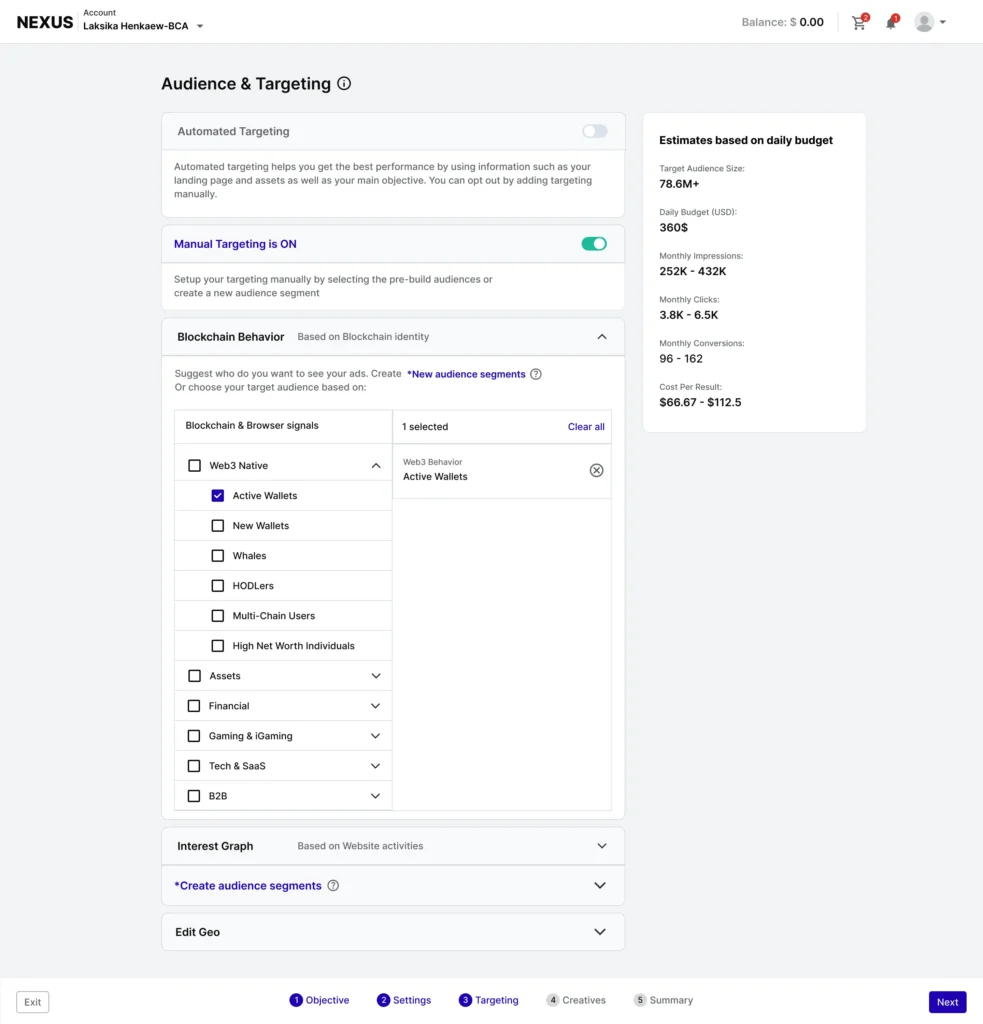
Task: Open the notifications bell
Action: pyautogui.click(x=891, y=22)
